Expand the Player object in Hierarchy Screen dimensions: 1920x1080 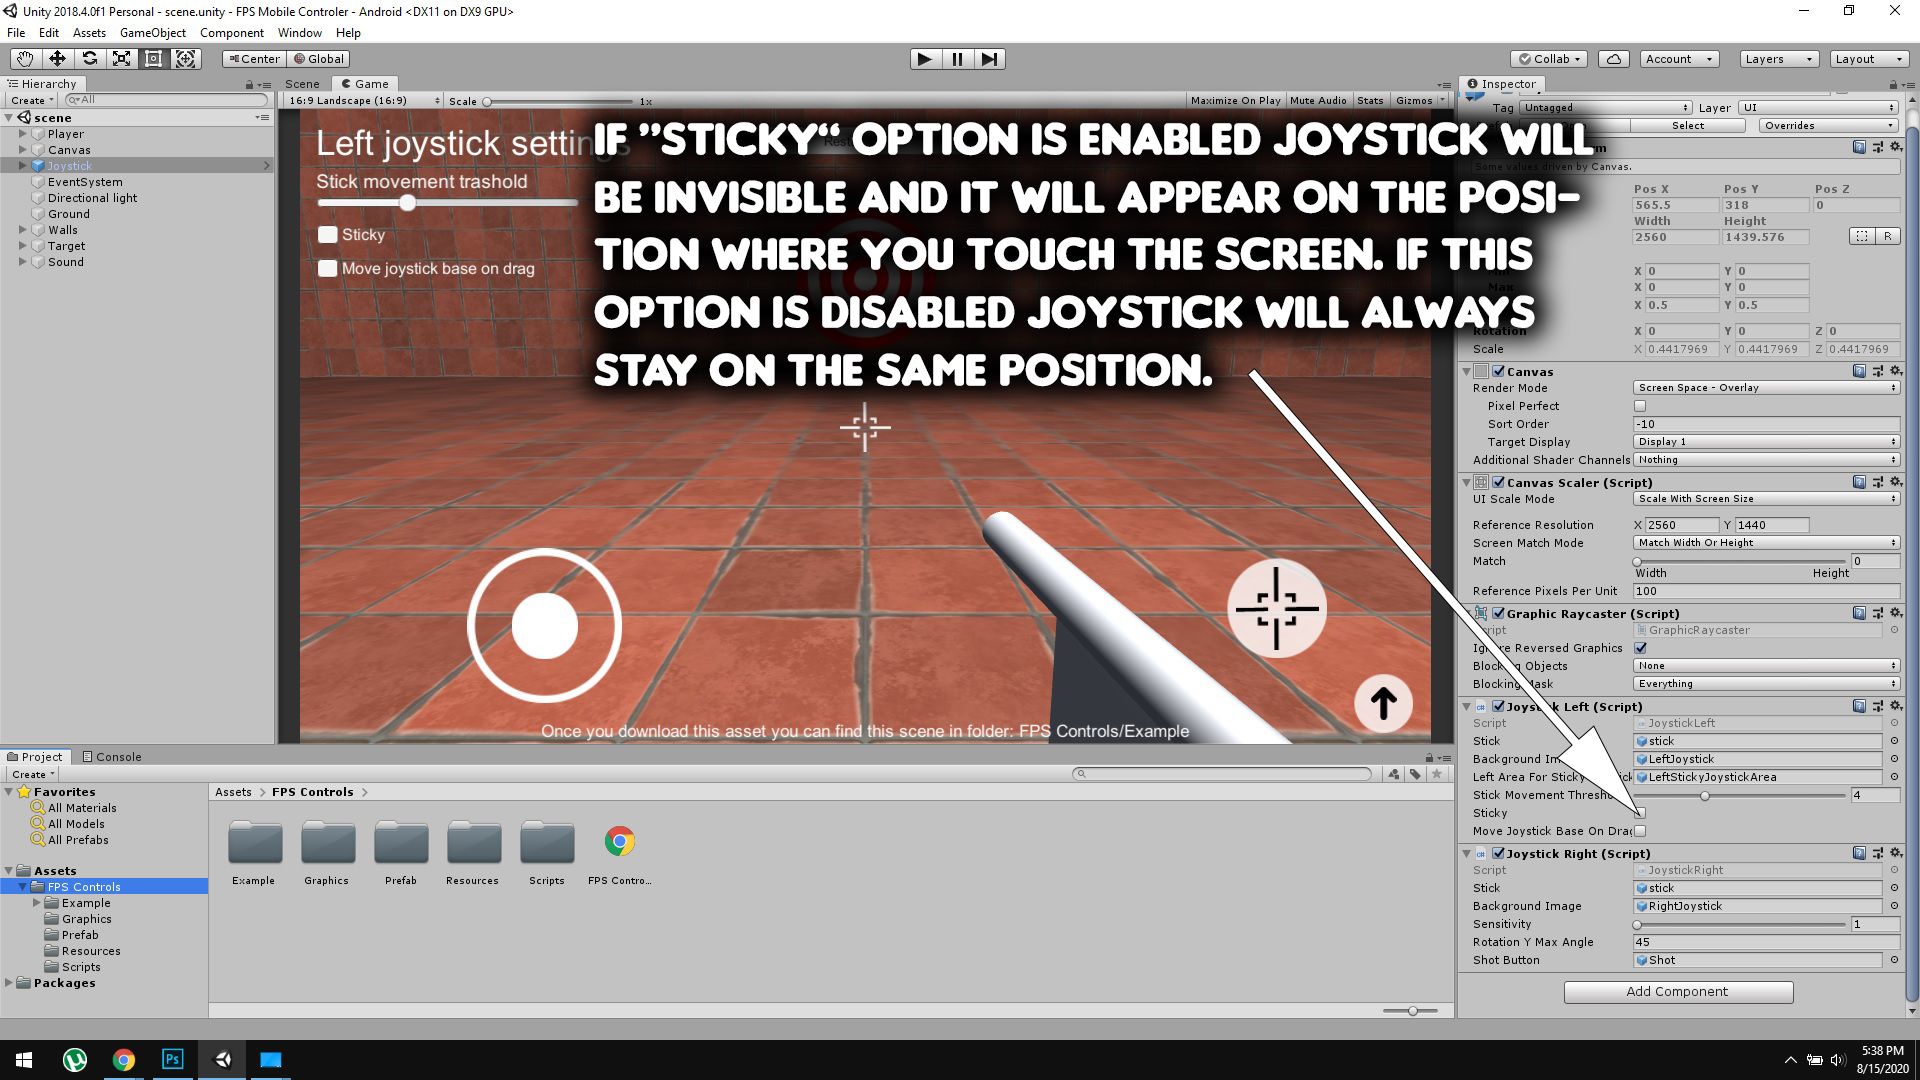[x=22, y=134]
